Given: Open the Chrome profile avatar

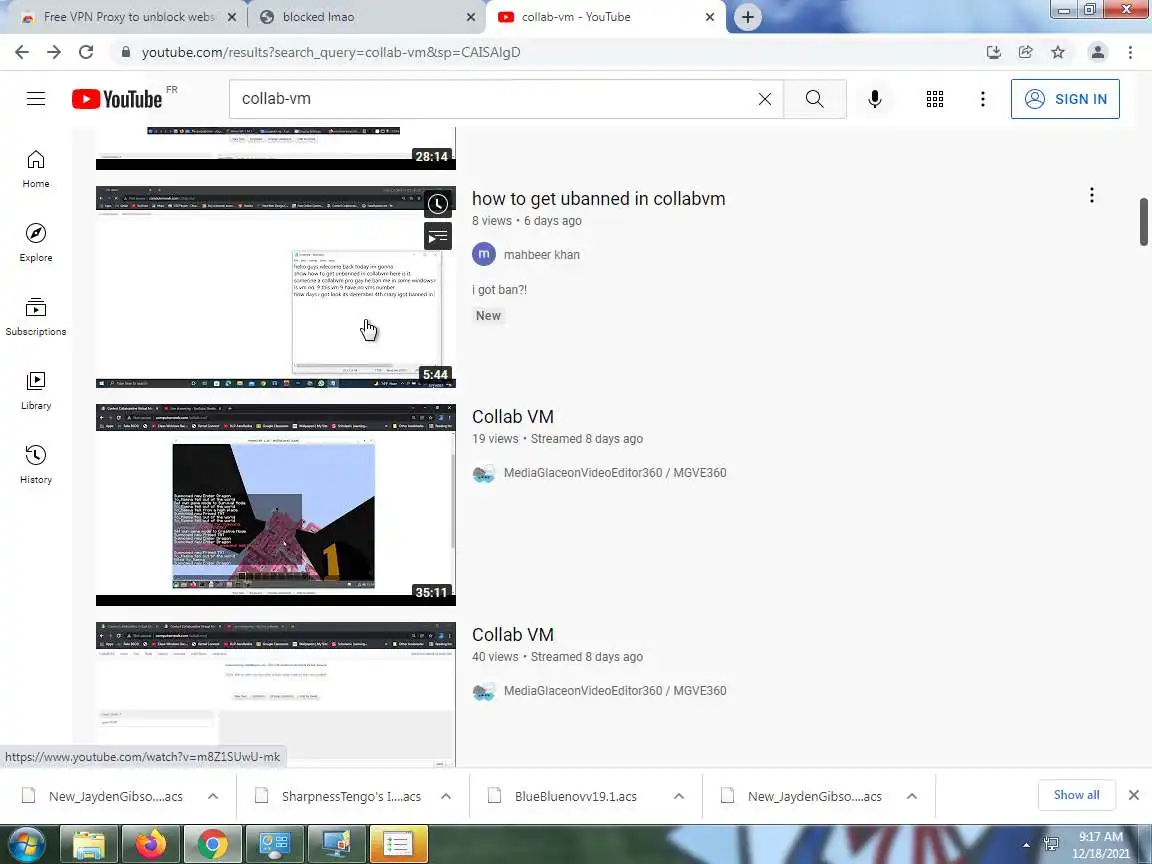Looking at the screenshot, I should (x=1098, y=52).
